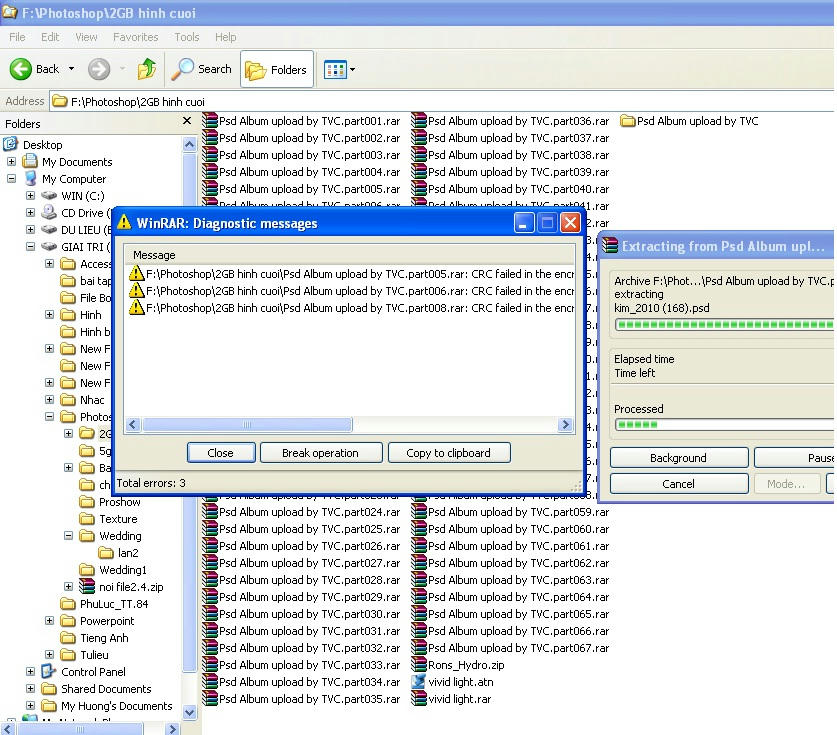Expand the CD Drive node
837x735 pixels.
pos(30,212)
